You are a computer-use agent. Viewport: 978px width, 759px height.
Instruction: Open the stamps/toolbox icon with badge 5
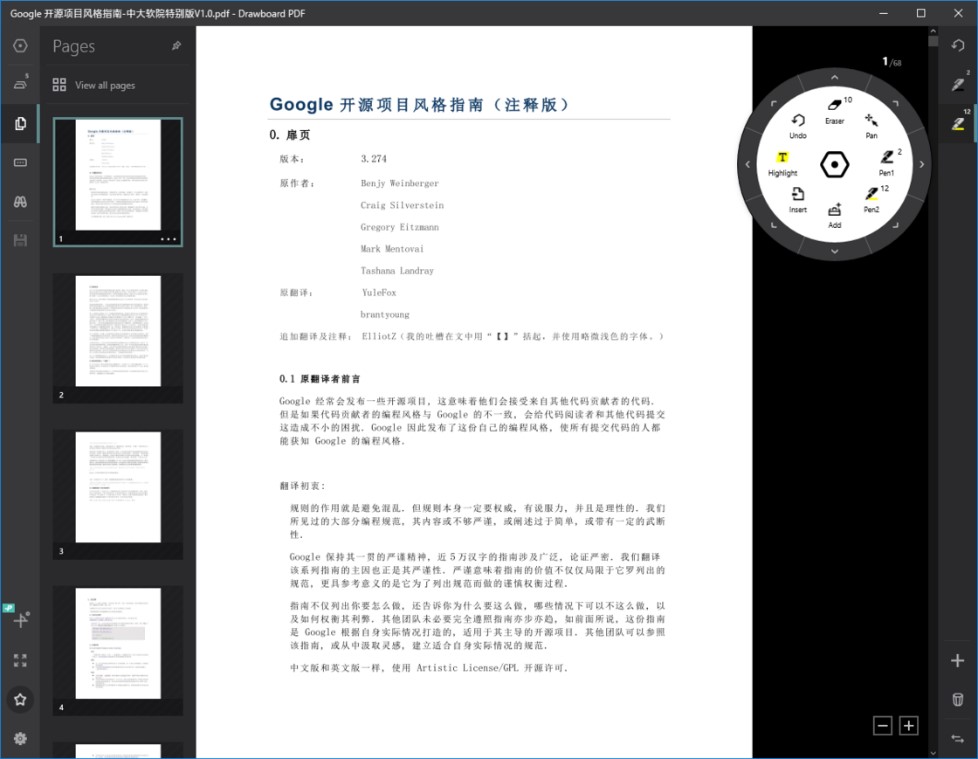pos(21,82)
